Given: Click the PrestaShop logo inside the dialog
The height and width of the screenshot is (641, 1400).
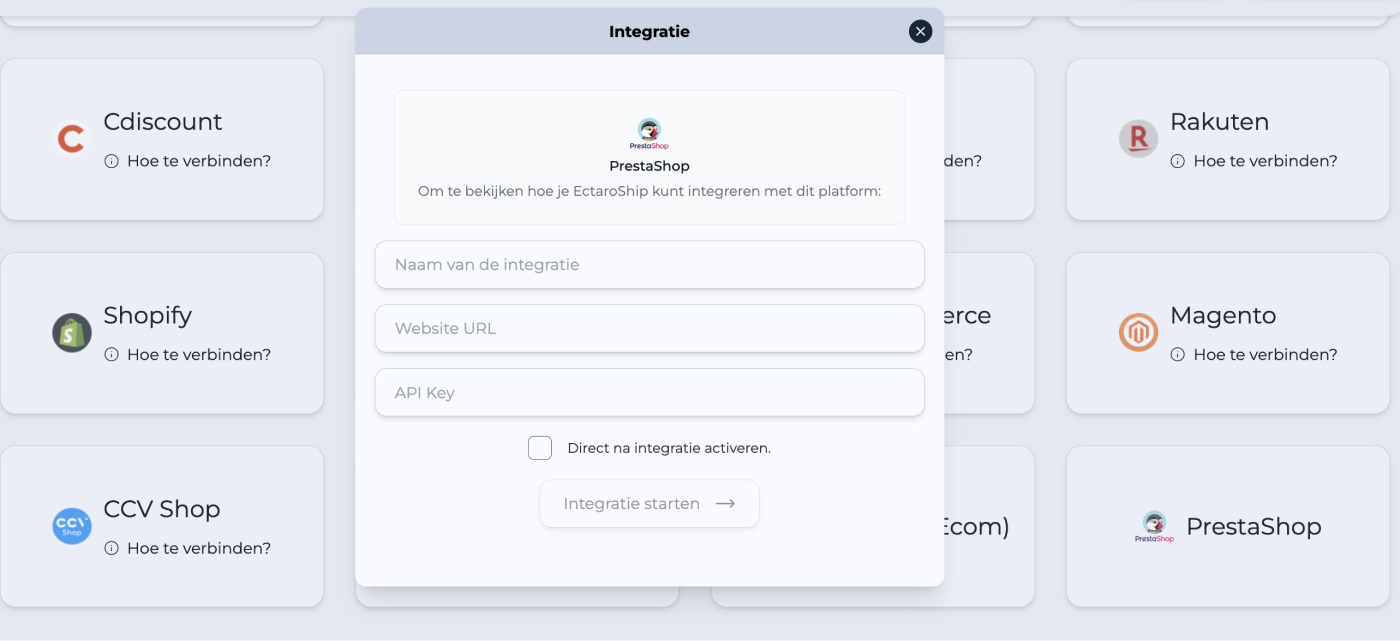Looking at the screenshot, I should coord(649,134).
